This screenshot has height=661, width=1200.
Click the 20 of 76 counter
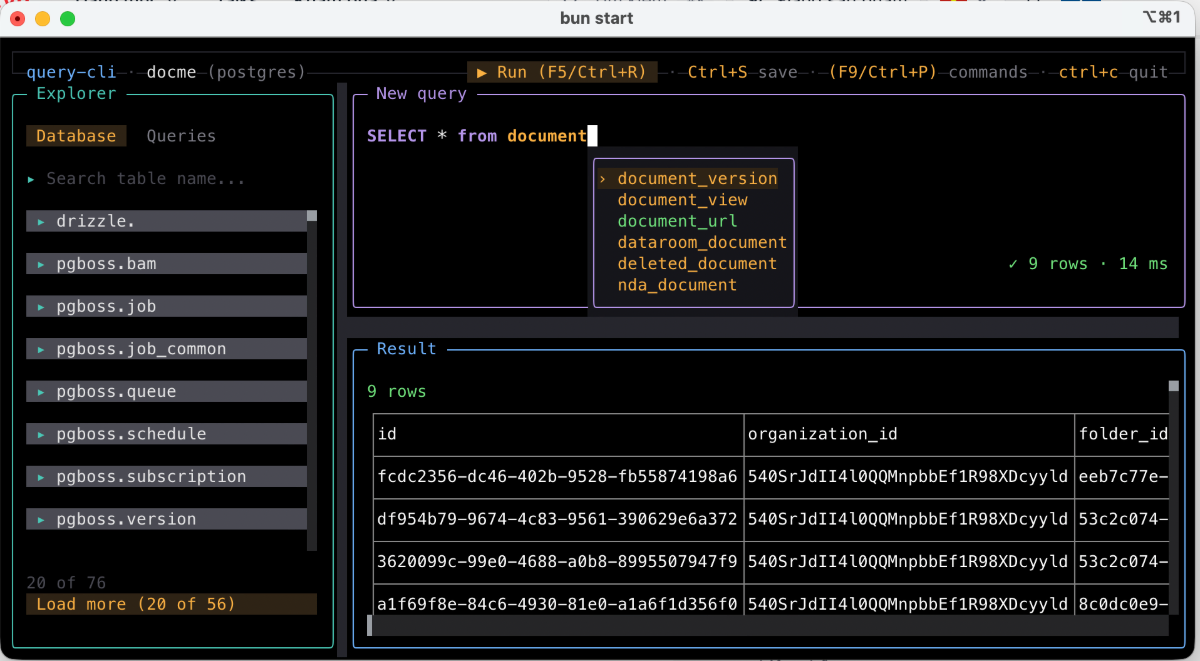point(66,582)
